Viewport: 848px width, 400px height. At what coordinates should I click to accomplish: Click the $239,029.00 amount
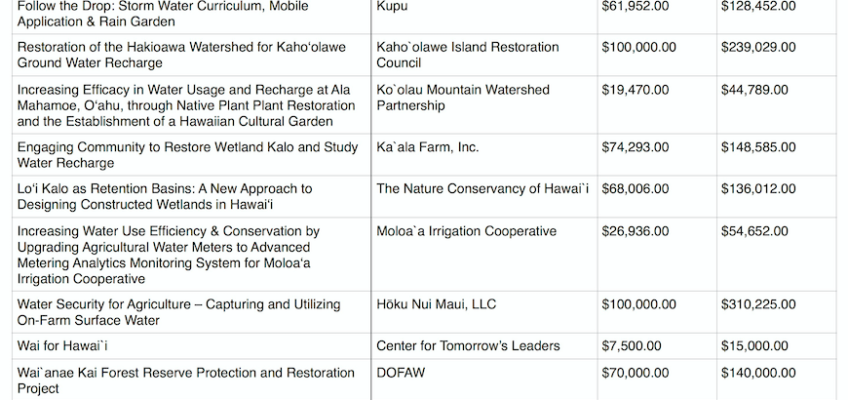[758, 47]
